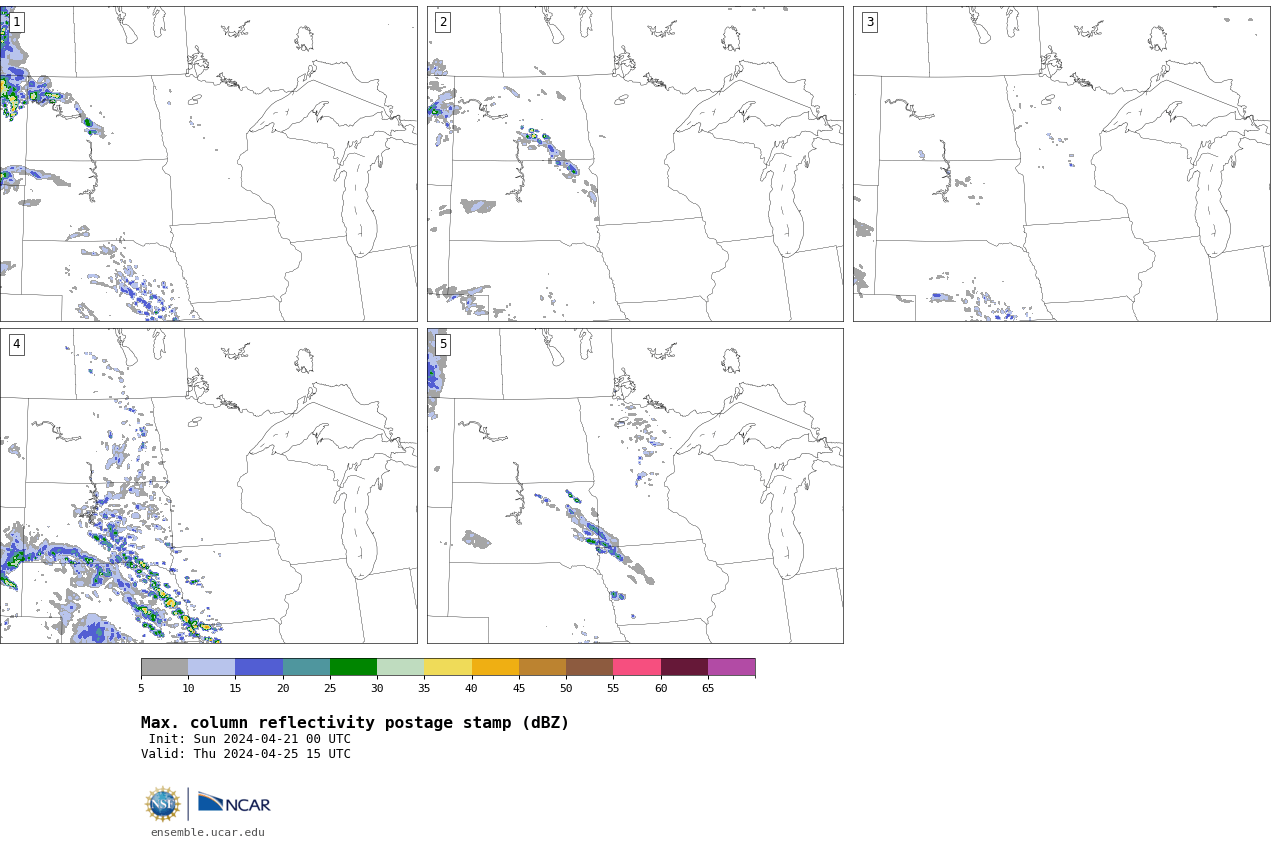The height and width of the screenshot is (844, 1280).
Task: Click the panel number label 5
Action: (443, 344)
